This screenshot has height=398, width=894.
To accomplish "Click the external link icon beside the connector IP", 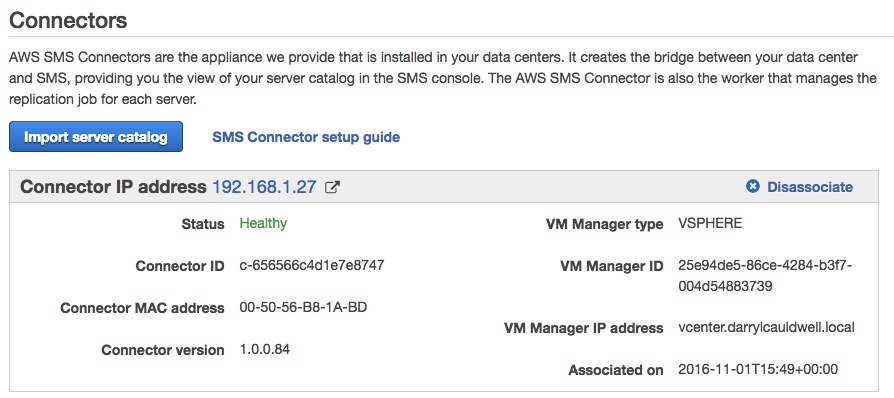I will (332, 187).
